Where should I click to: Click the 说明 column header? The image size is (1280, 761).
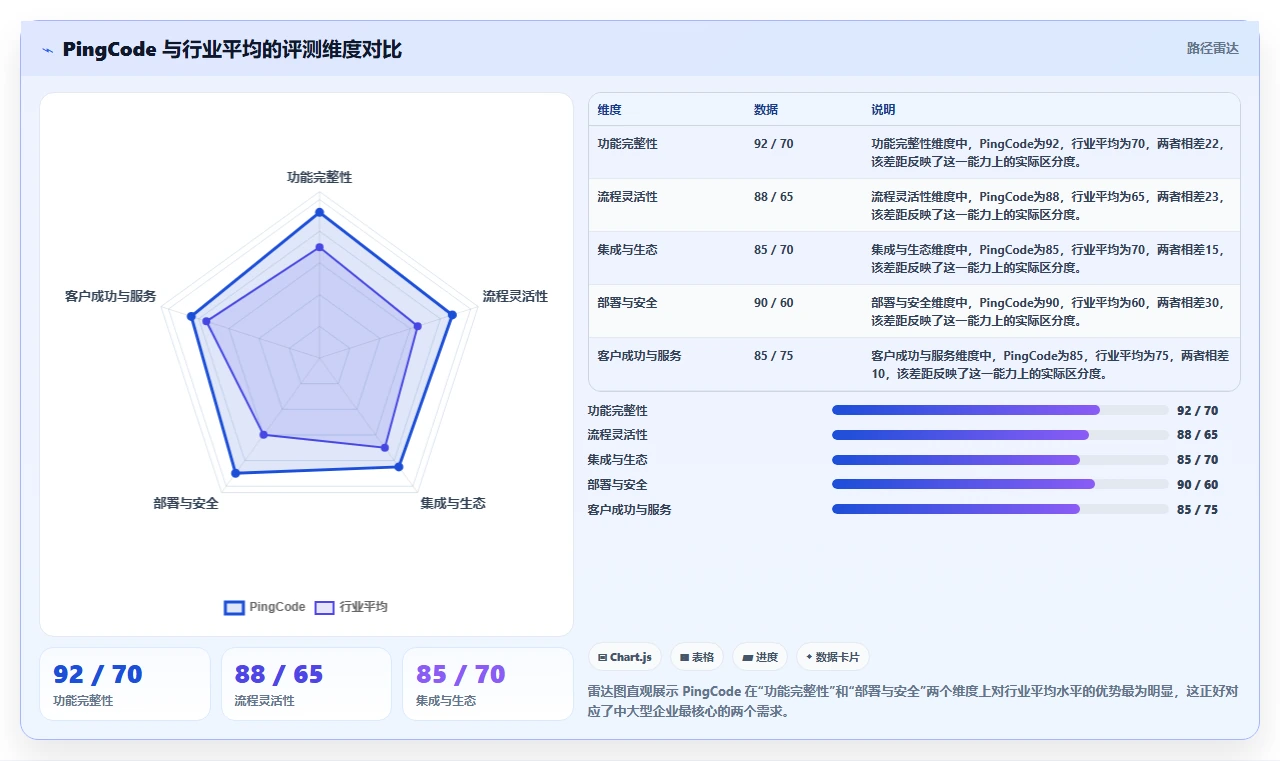[x=883, y=110]
